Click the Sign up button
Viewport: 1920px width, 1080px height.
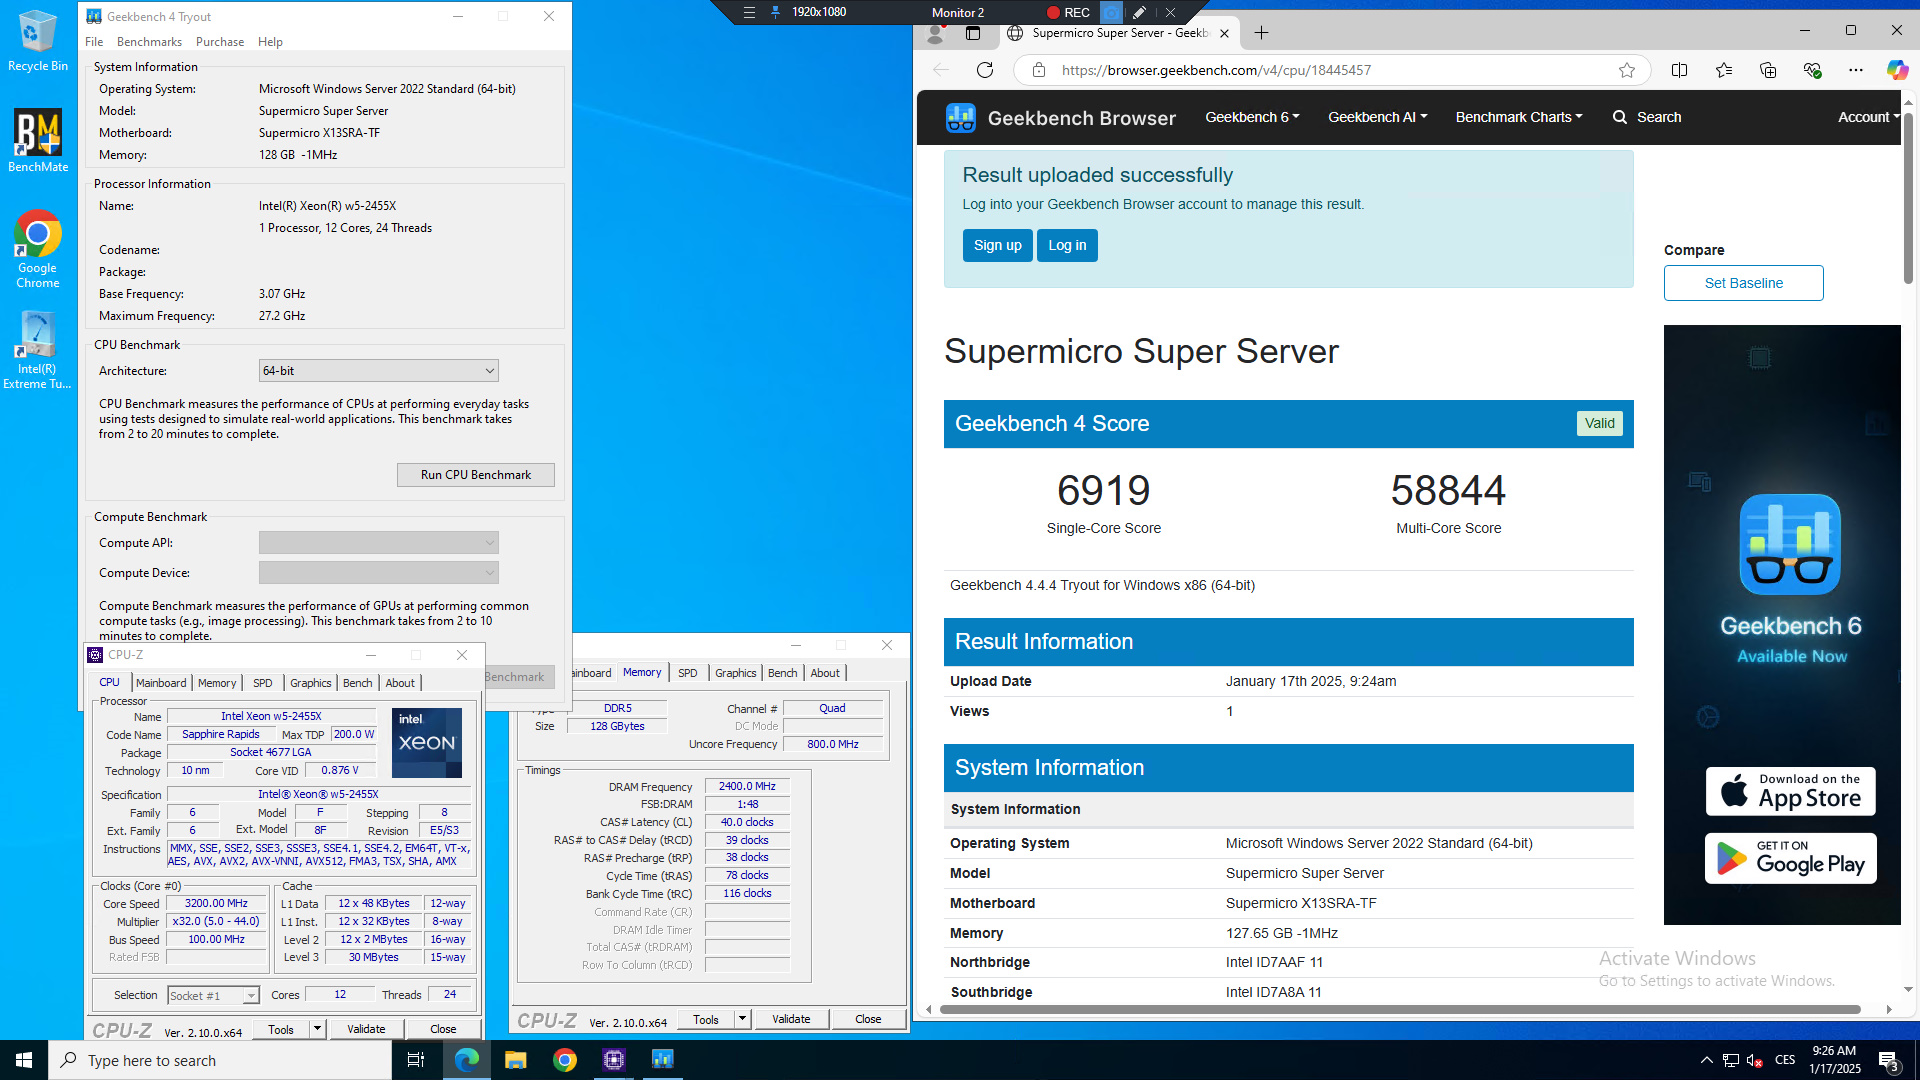pyautogui.click(x=998, y=246)
